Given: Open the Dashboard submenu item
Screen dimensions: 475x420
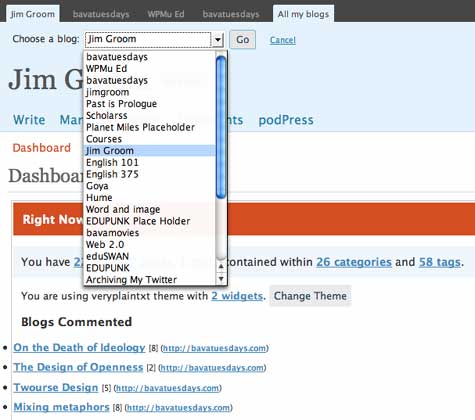Looking at the screenshot, I should 42,148.
